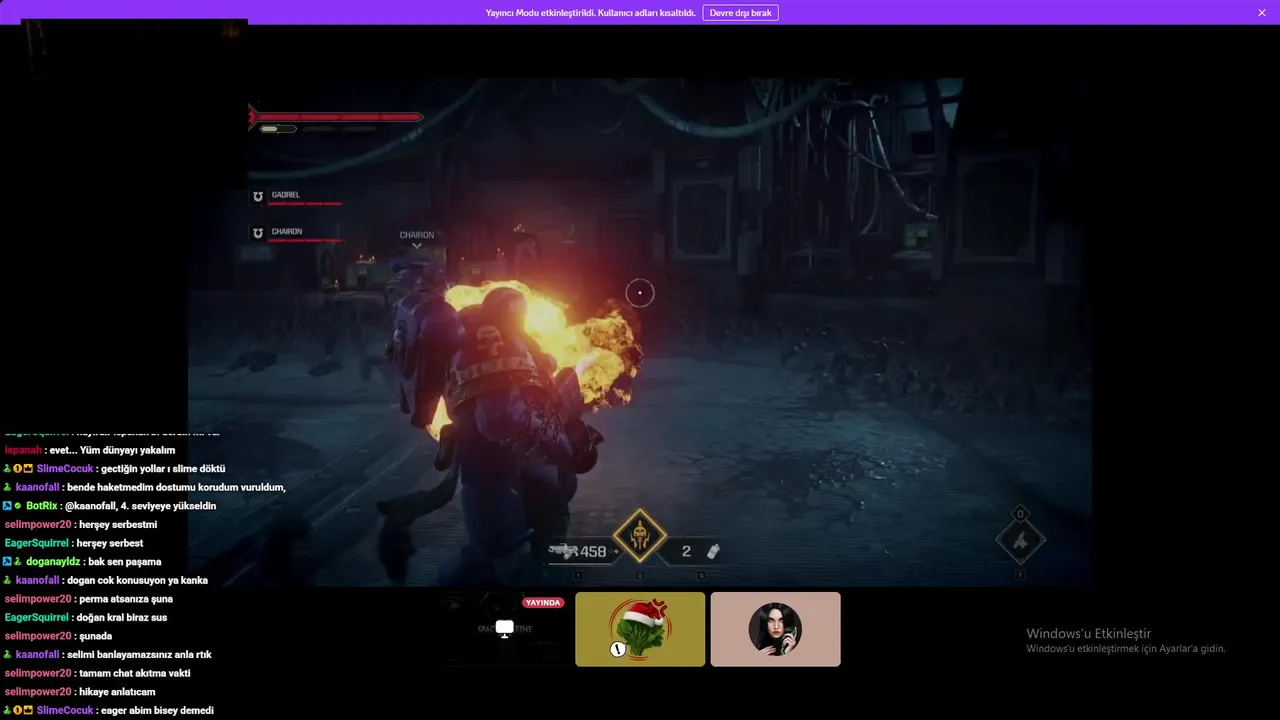Click the BotRix username in chat
The height and width of the screenshot is (720, 1280).
[x=41, y=506]
